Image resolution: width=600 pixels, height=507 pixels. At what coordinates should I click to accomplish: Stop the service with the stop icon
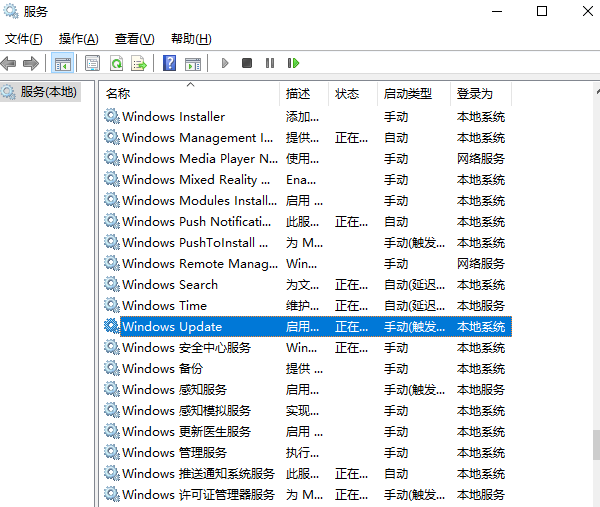click(x=247, y=63)
